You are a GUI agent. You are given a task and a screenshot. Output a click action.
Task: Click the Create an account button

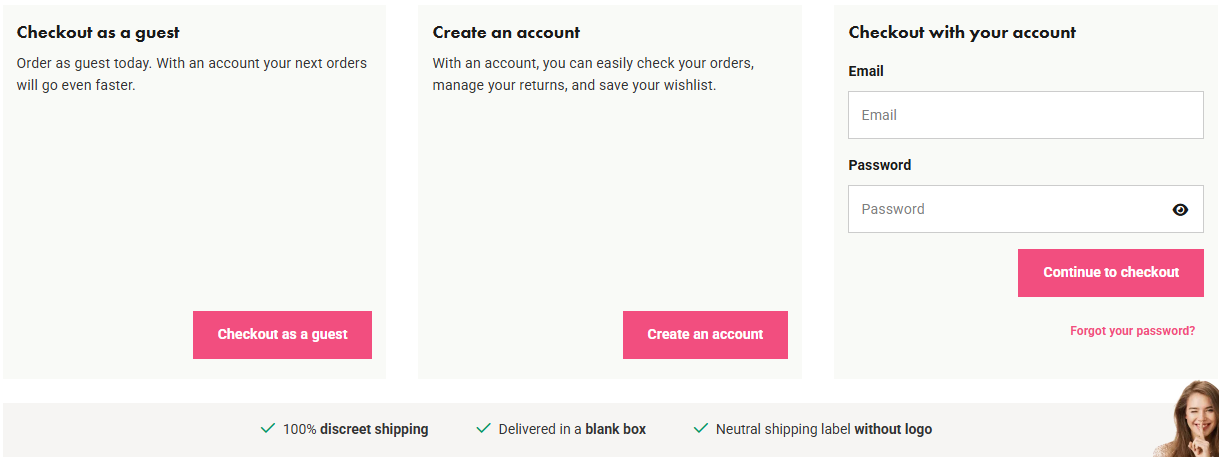pyautogui.click(x=705, y=335)
